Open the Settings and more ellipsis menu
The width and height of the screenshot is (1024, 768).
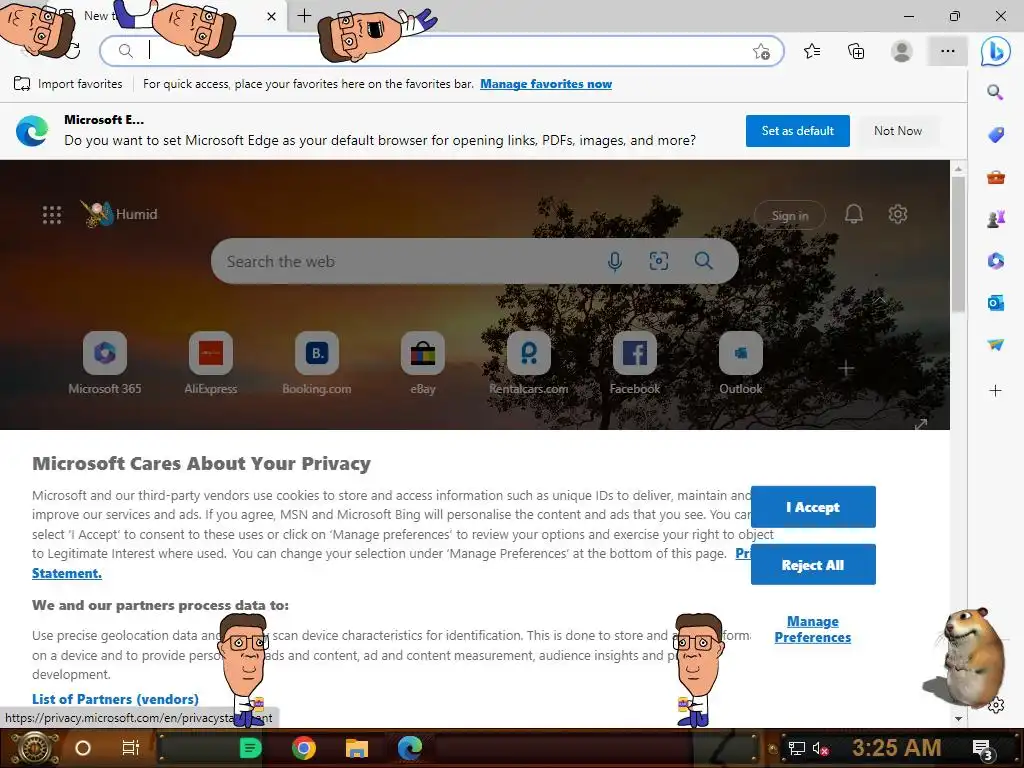(x=948, y=51)
